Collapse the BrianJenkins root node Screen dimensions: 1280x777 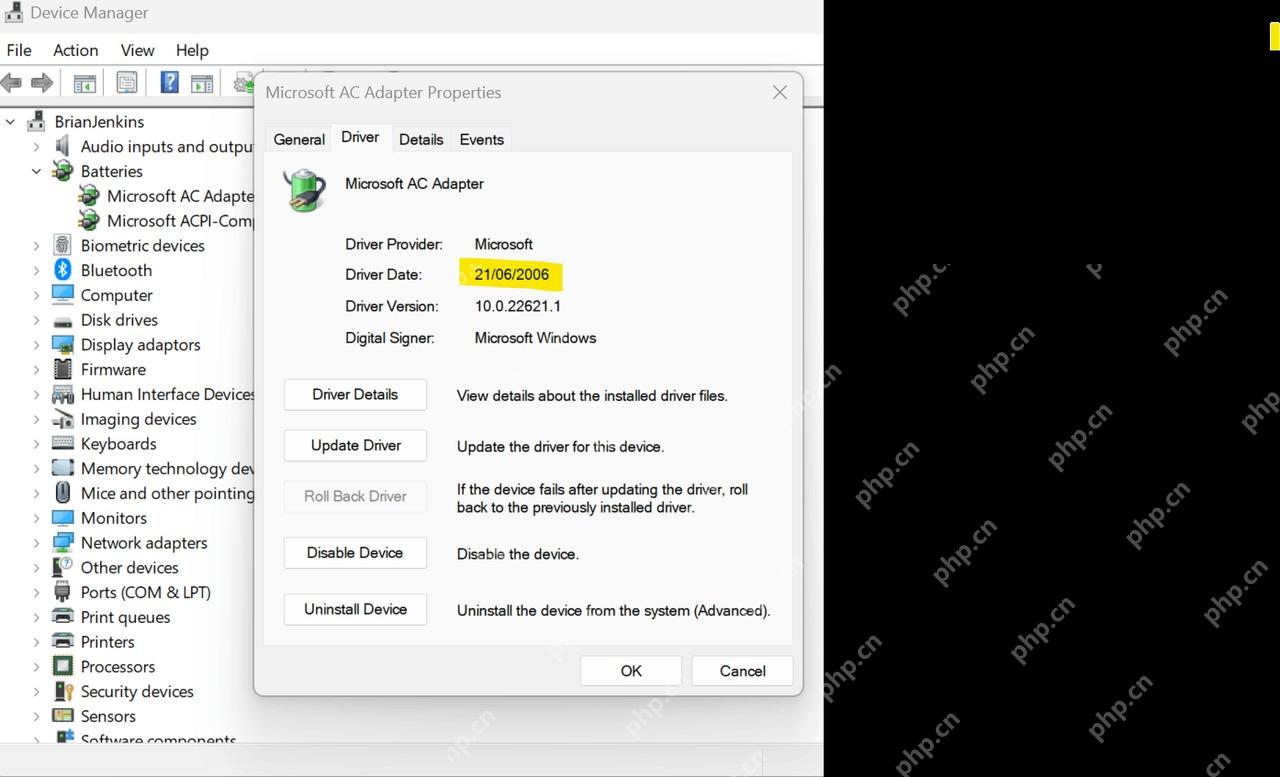point(11,122)
